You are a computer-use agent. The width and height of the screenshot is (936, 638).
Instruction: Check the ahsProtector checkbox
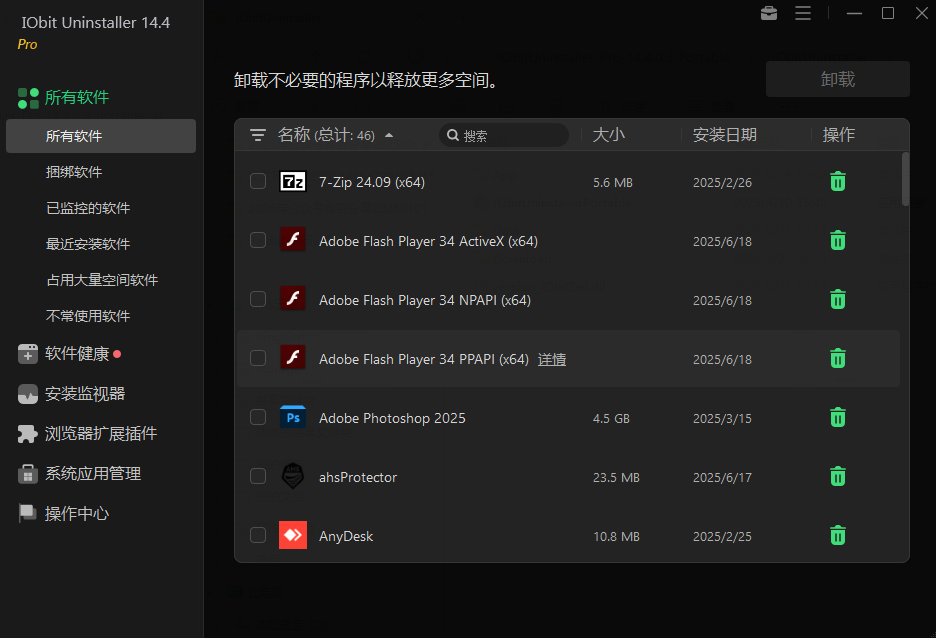tap(258, 477)
